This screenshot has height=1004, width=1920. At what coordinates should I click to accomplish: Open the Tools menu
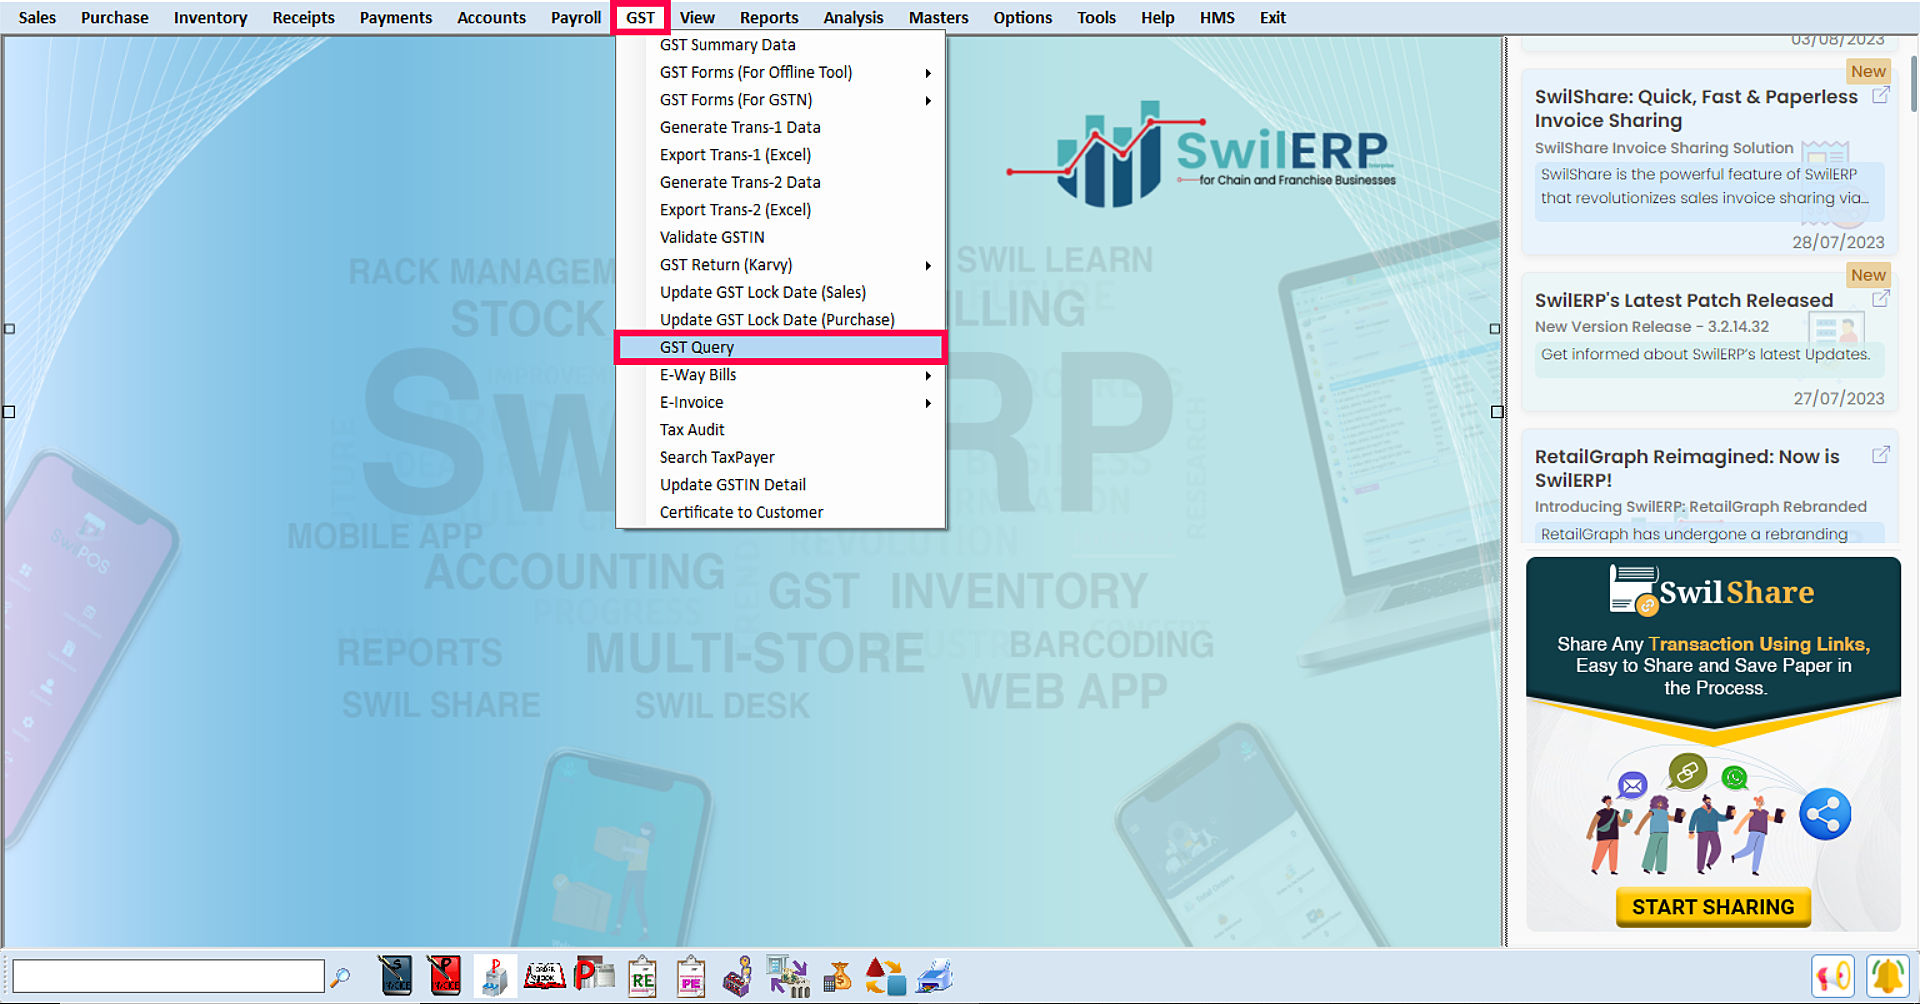coord(1096,18)
